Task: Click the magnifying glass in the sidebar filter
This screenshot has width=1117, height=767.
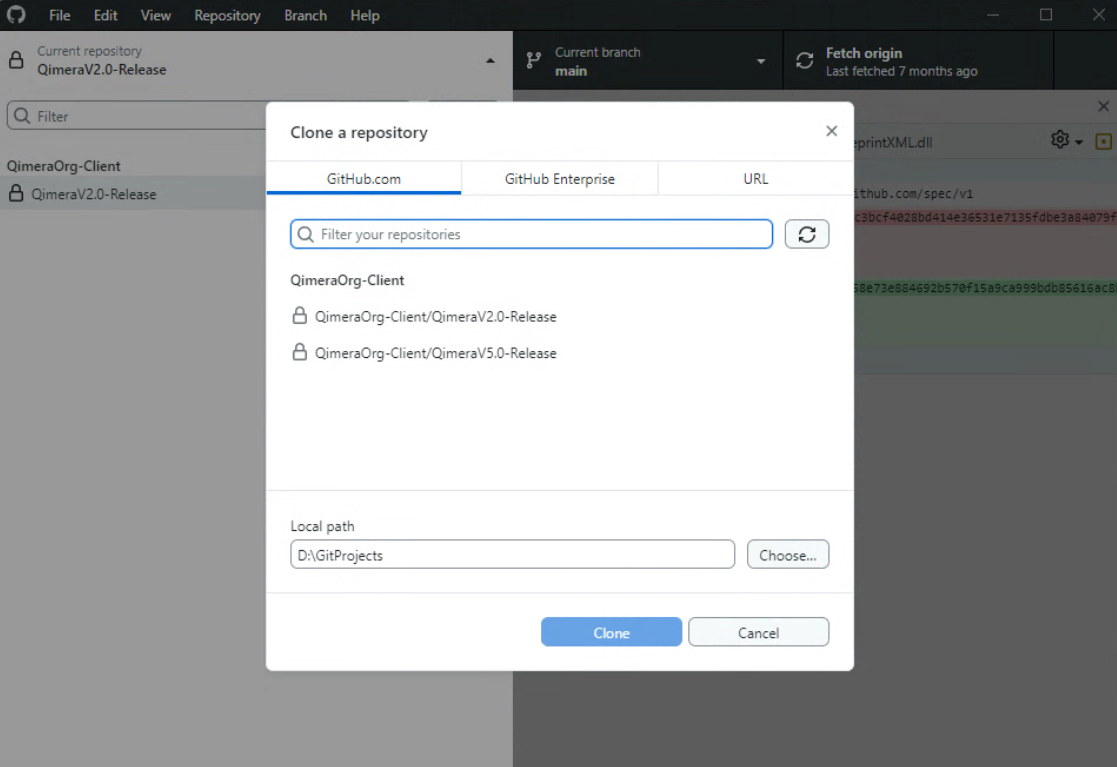Action: [x=21, y=116]
